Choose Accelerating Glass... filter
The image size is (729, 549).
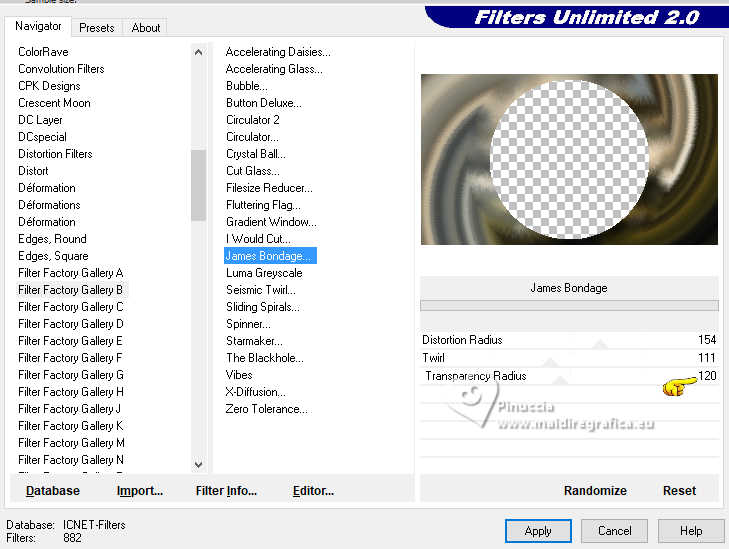point(274,69)
